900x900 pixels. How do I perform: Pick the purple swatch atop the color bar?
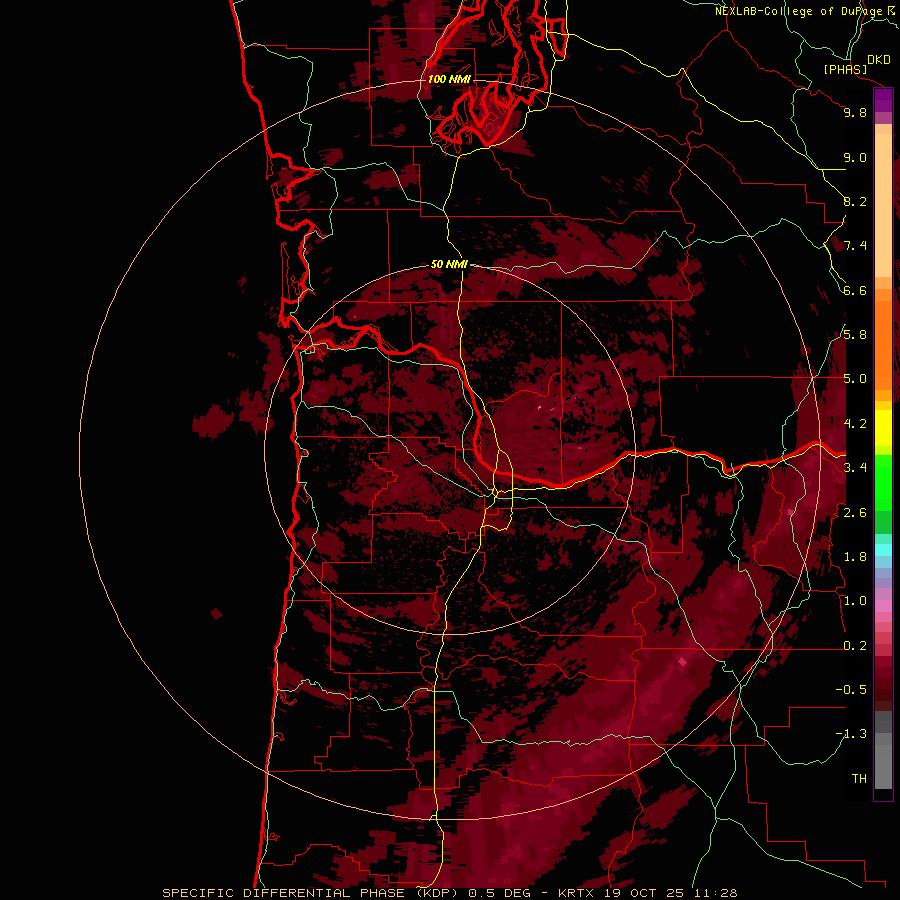click(883, 100)
